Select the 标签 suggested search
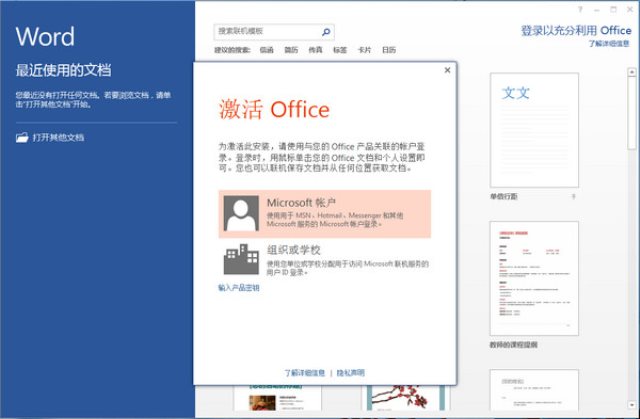640x419 pixels. coord(340,50)
